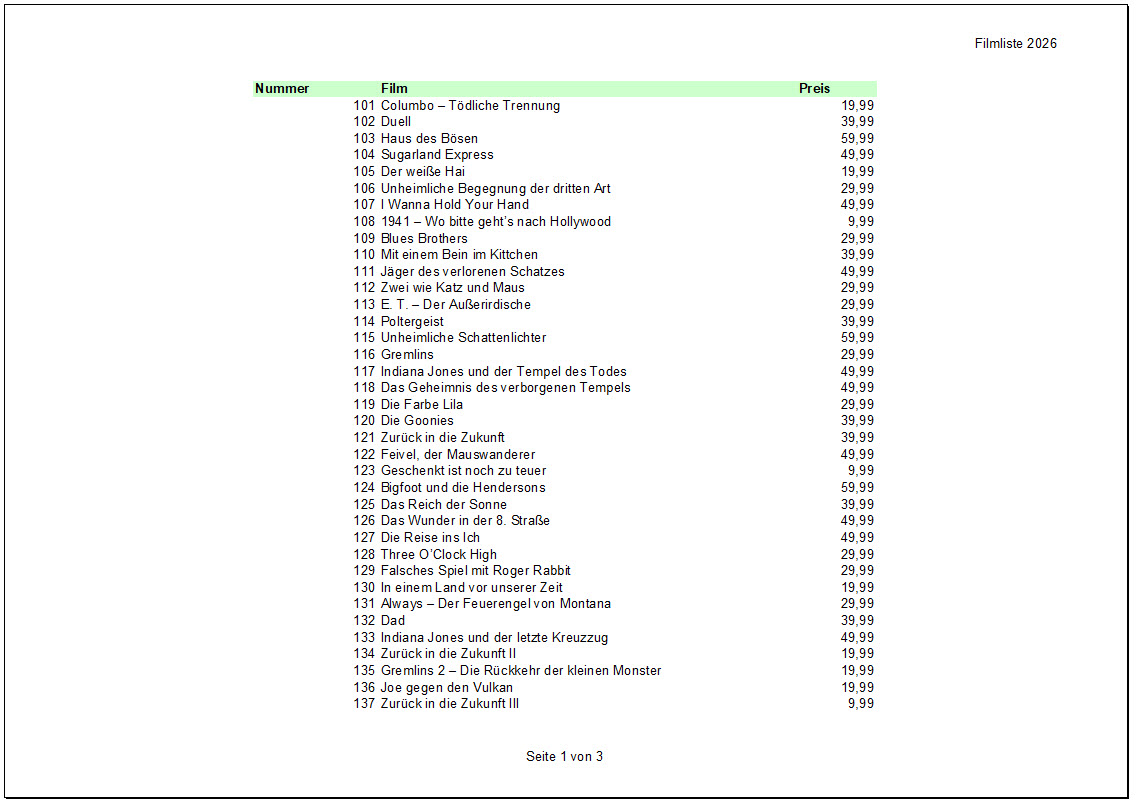Select the 'Nummer' column header

click(282, 89)
